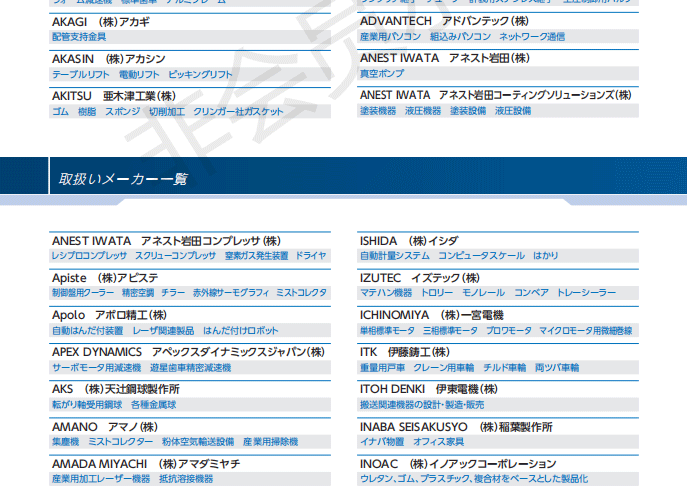Click the ミストコレクタ keyword under Apiste
Screen dimensions: 687x486
301,293
